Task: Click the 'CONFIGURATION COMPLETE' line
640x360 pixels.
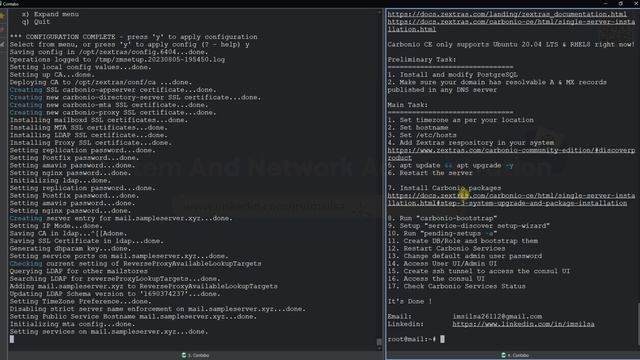Action: [x=133, y=37]
